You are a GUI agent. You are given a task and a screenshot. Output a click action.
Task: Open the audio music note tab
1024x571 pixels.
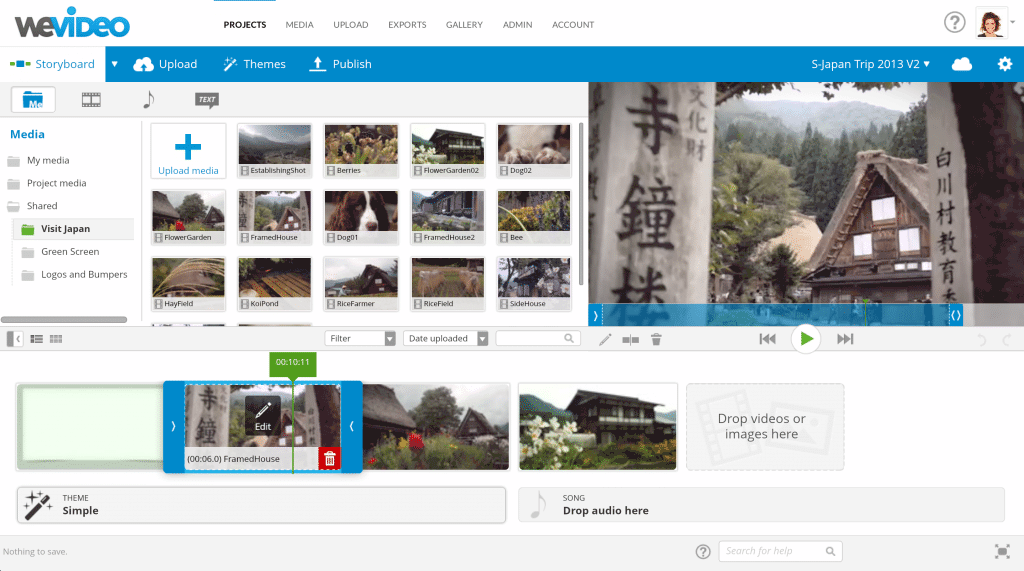pos(148,100)
